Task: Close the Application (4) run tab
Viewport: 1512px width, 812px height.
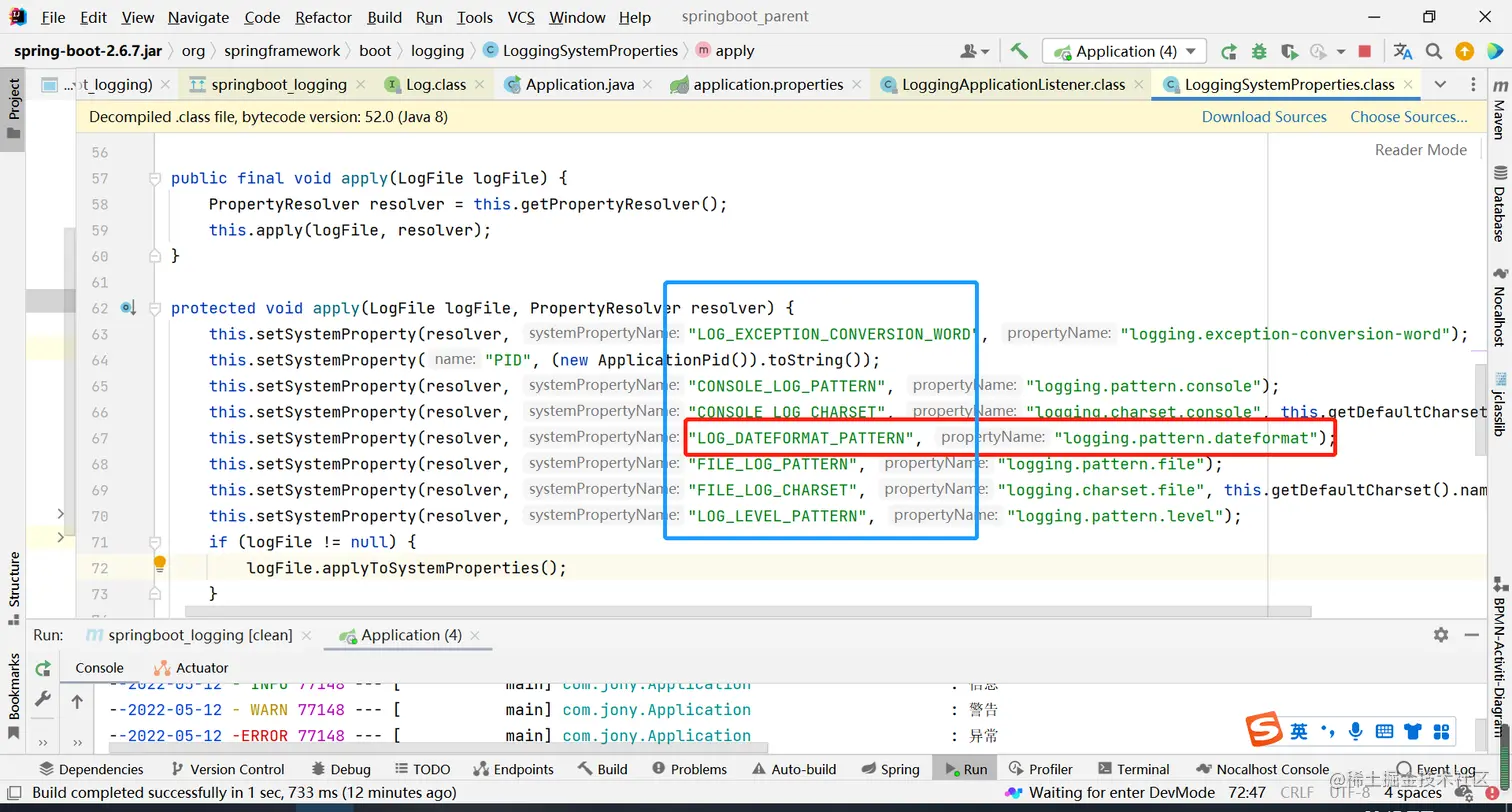Action: (475, 635)
